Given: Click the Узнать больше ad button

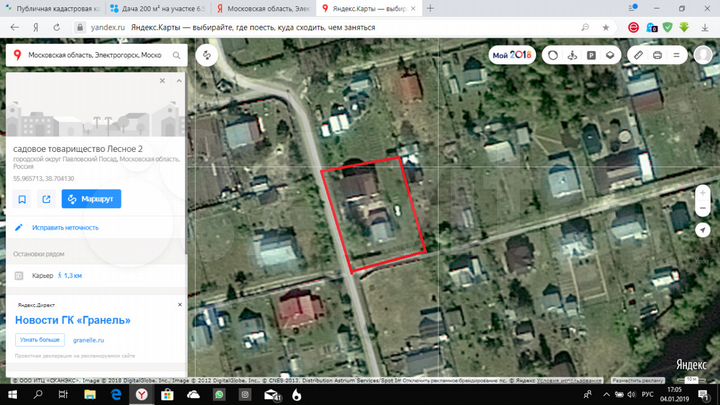Looking at the screenshot, I should point(40,340).
